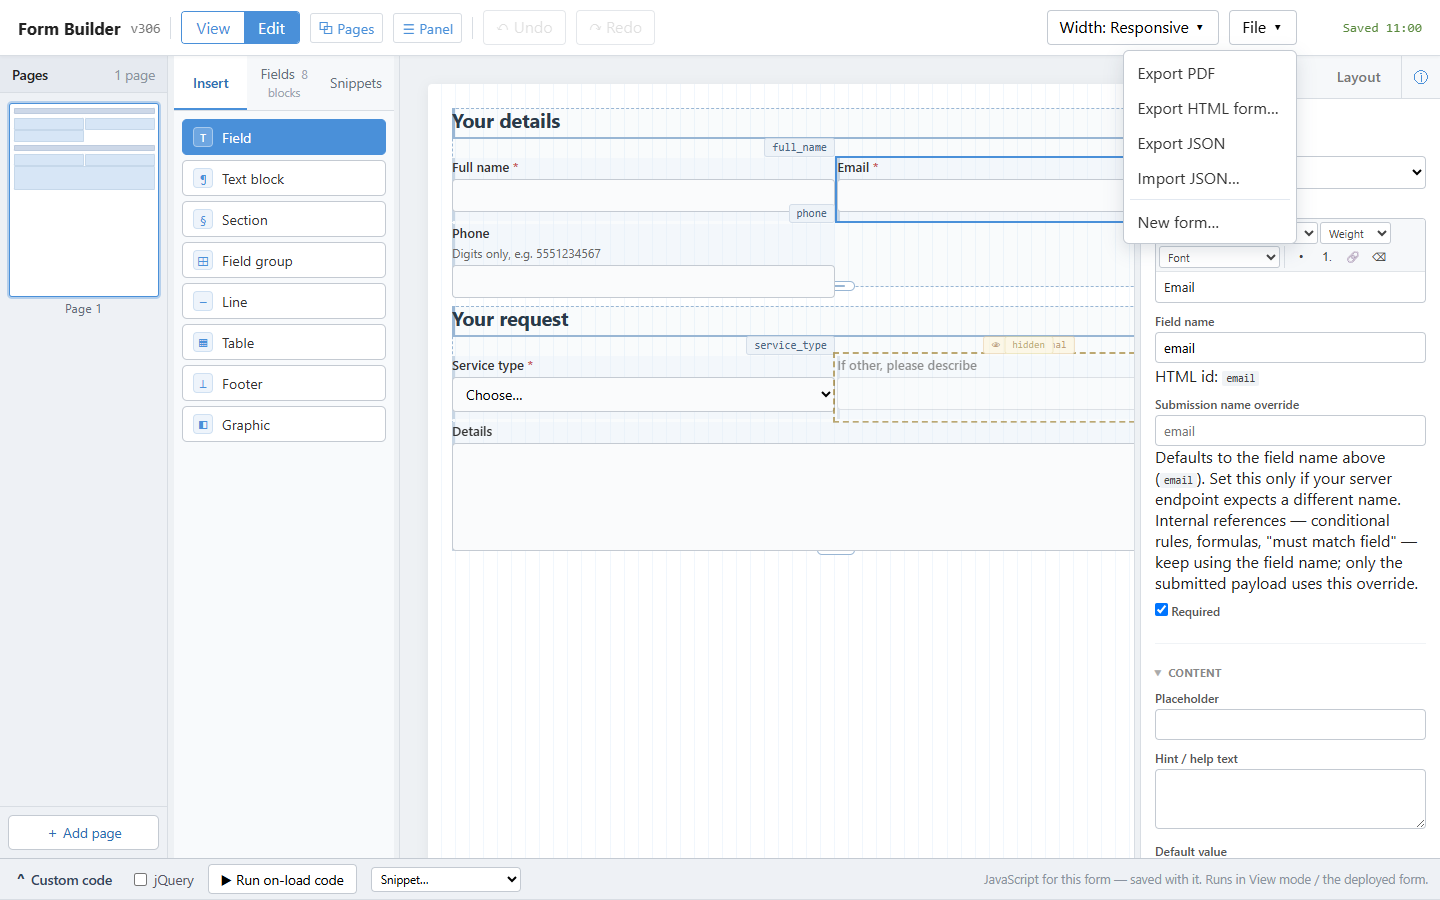Open the Layout tab
Screen dimensions: 1440x900
pyautogui.click(x=1358, y=77)
